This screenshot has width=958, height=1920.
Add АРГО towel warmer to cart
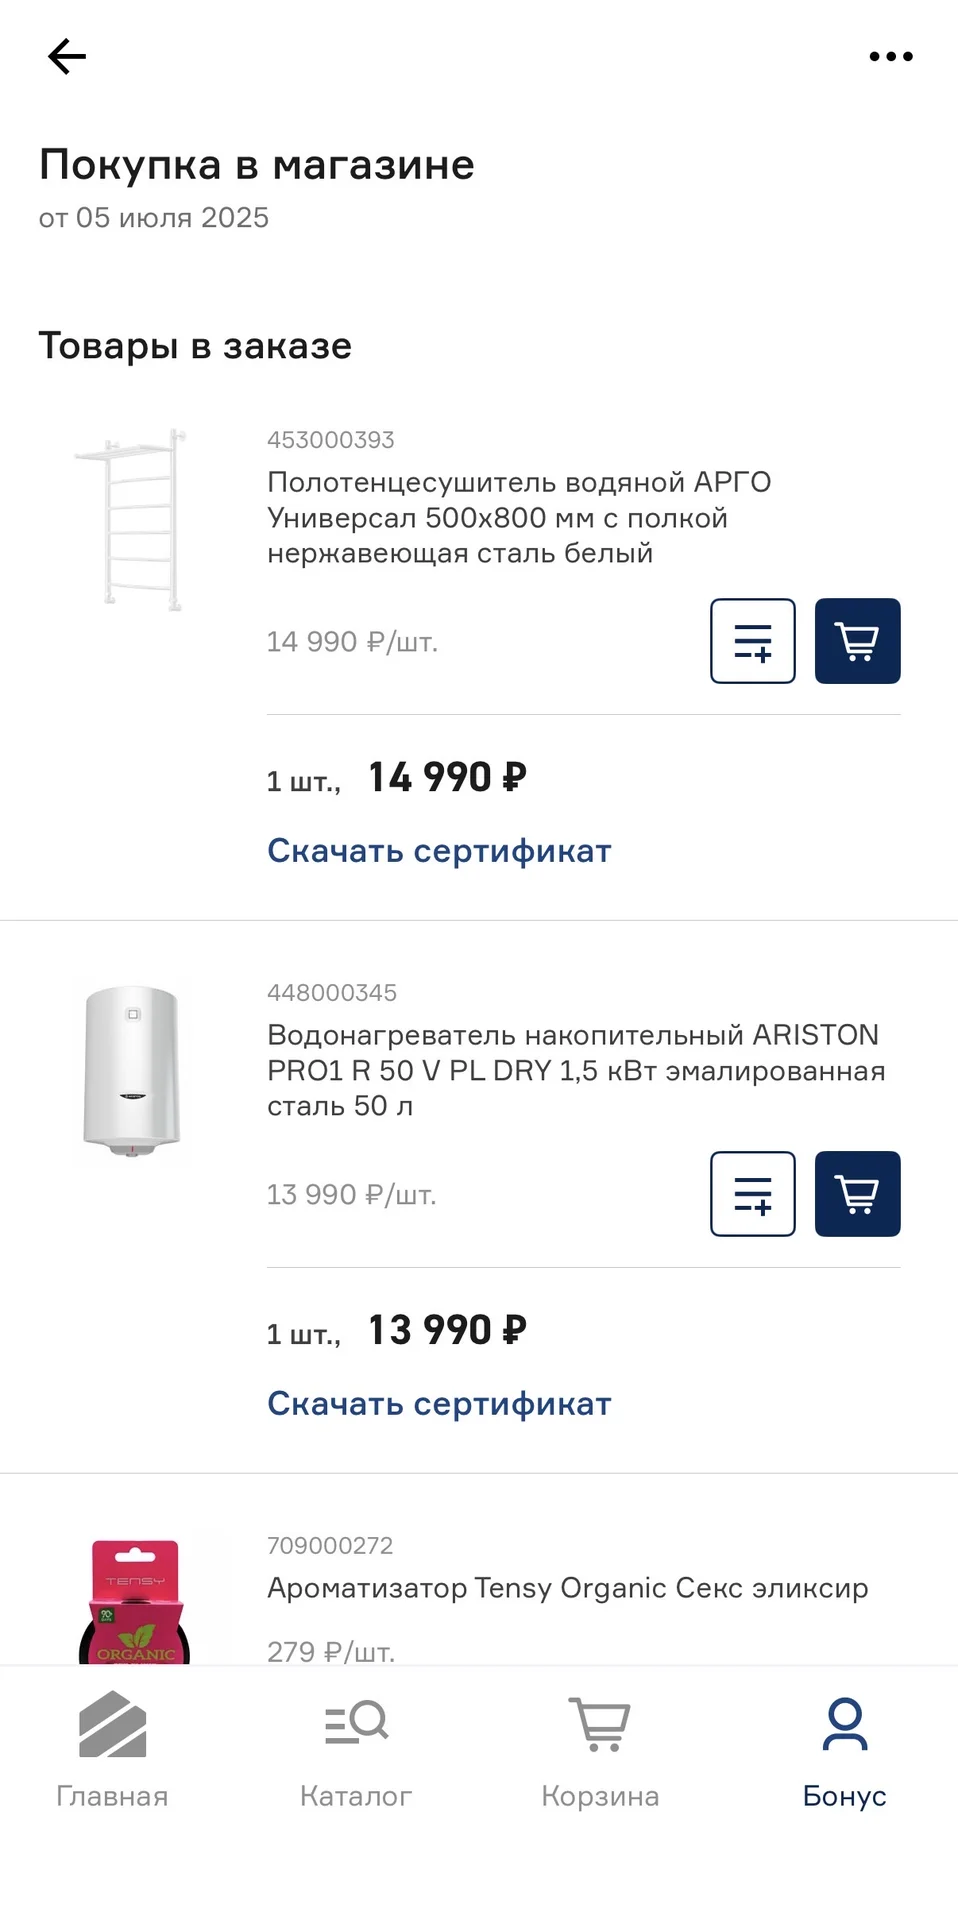tap(857, 641)
